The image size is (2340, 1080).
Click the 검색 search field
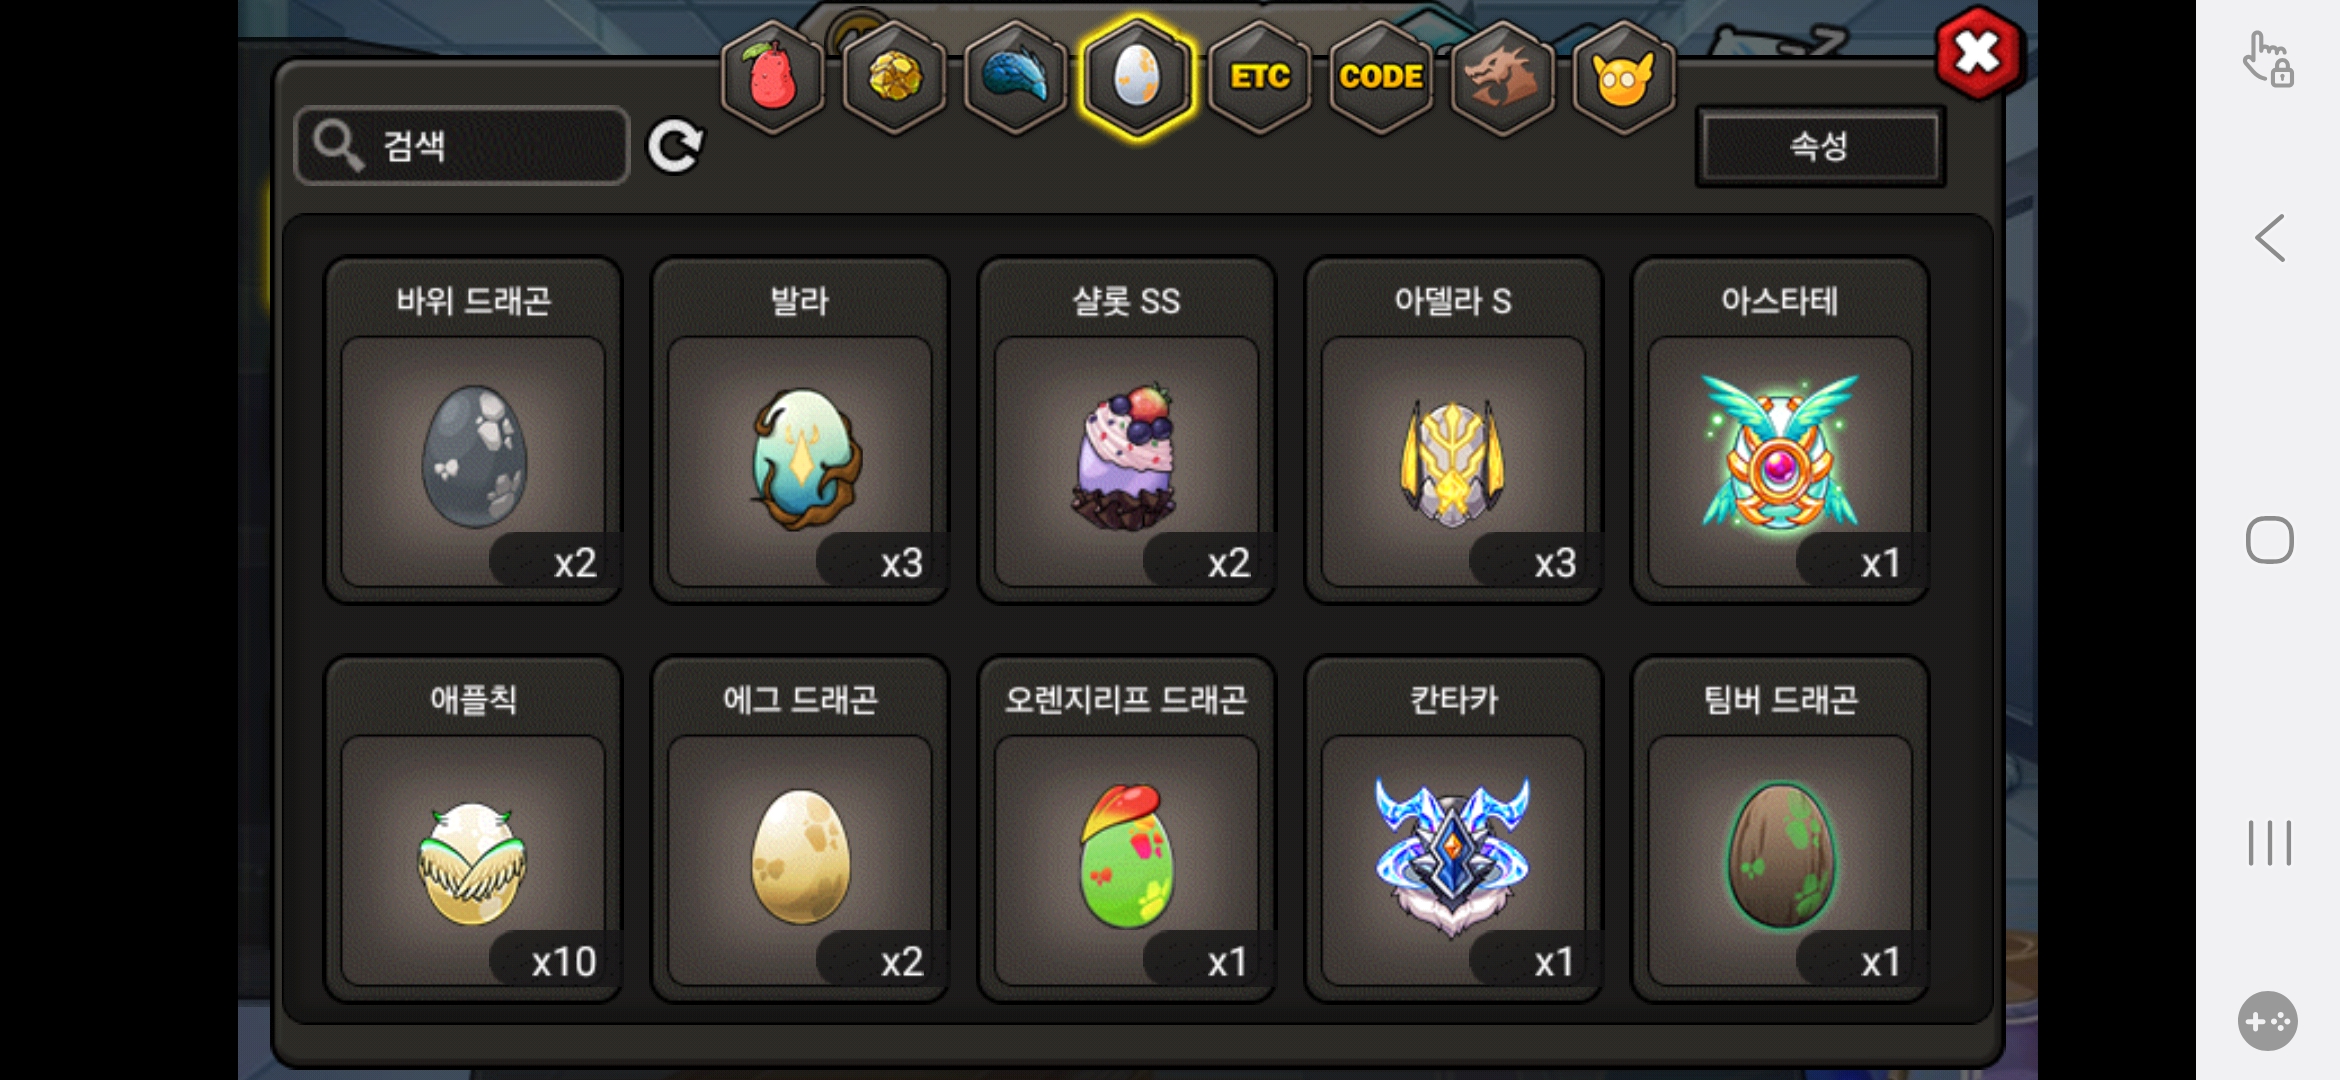[x=462, y=146]
